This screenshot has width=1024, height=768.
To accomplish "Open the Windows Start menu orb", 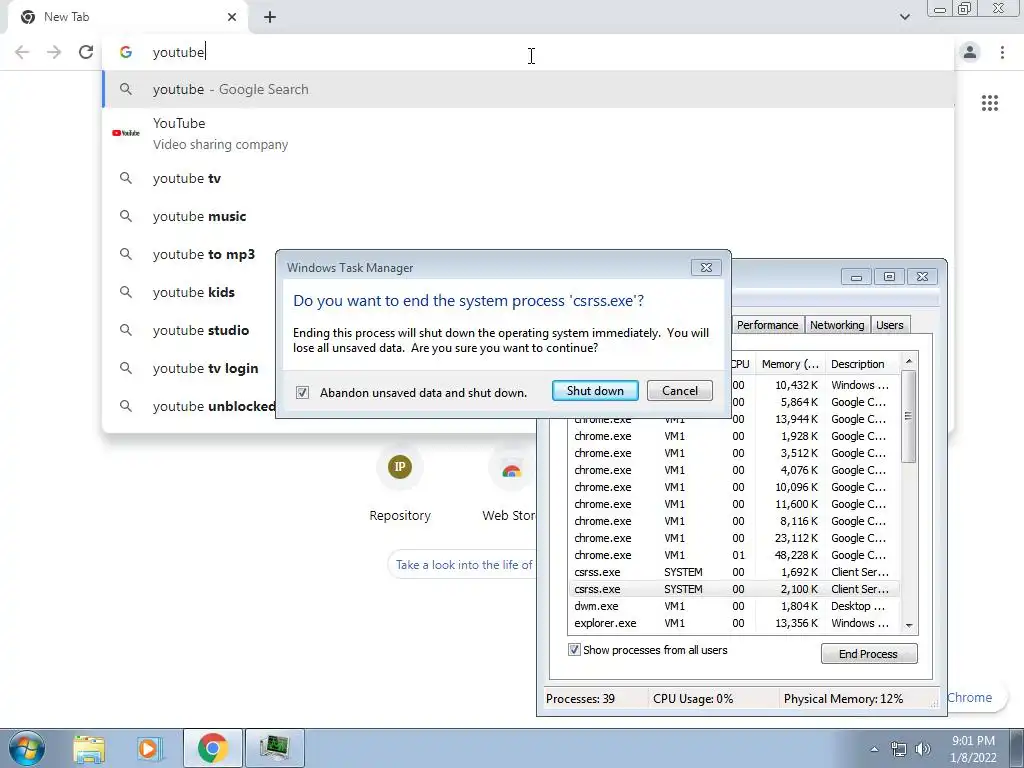I will (x=26, y=748).
